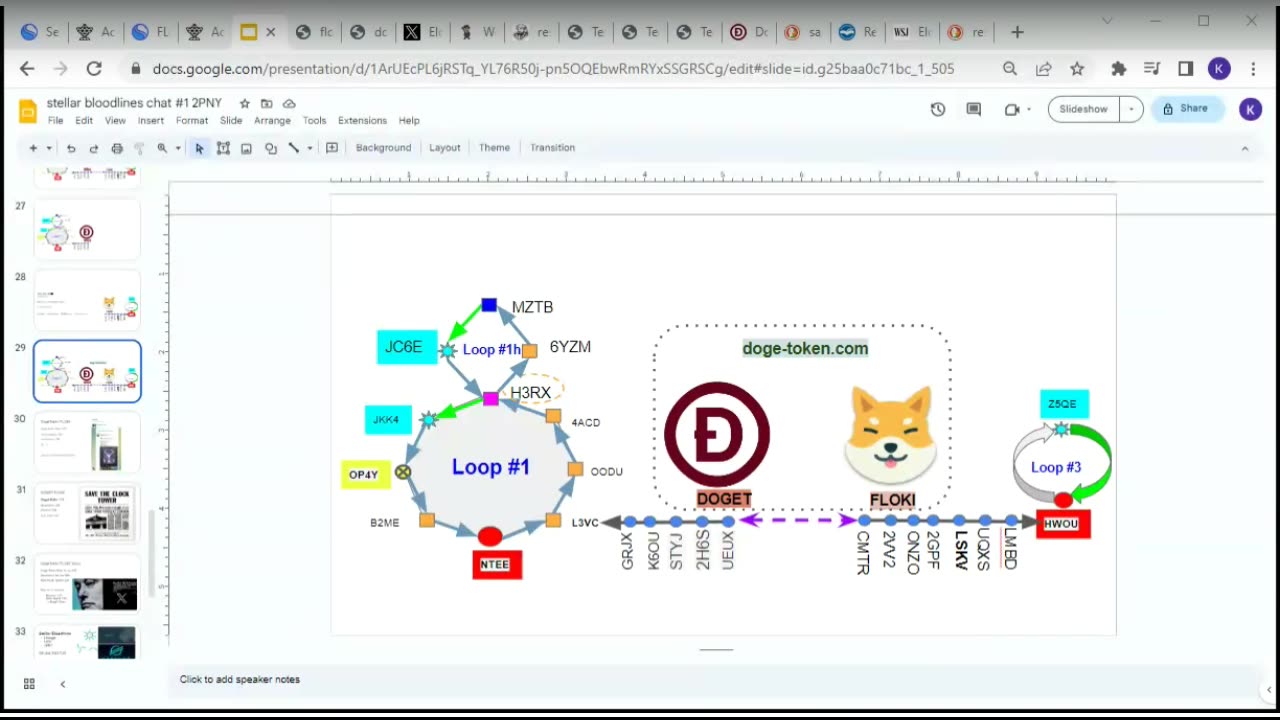The height and width of the screenshot is (720, 1280).
Task: Open the browser Extensions puzzle icon
Action: (1119, 69)
